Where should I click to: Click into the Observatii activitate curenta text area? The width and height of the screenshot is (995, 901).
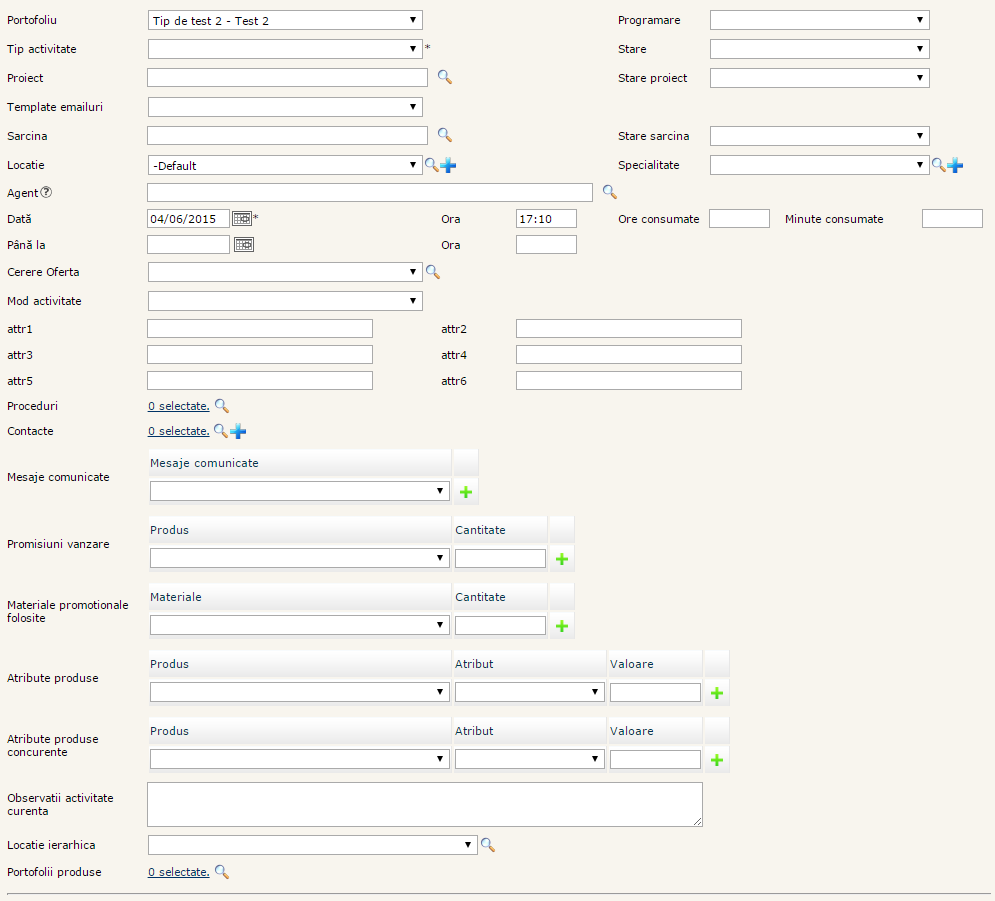click(424, 804)
